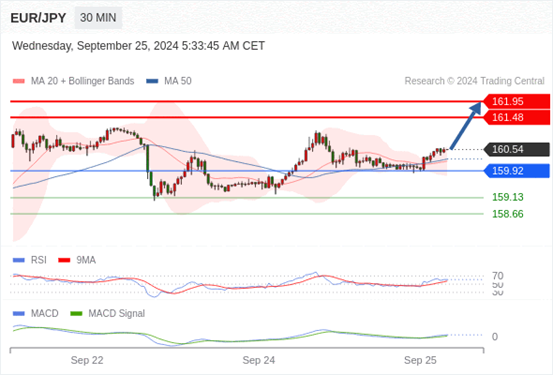The image size is (553, 375).
Task: Click the RSI 70 level label
Action: point(498,276)
